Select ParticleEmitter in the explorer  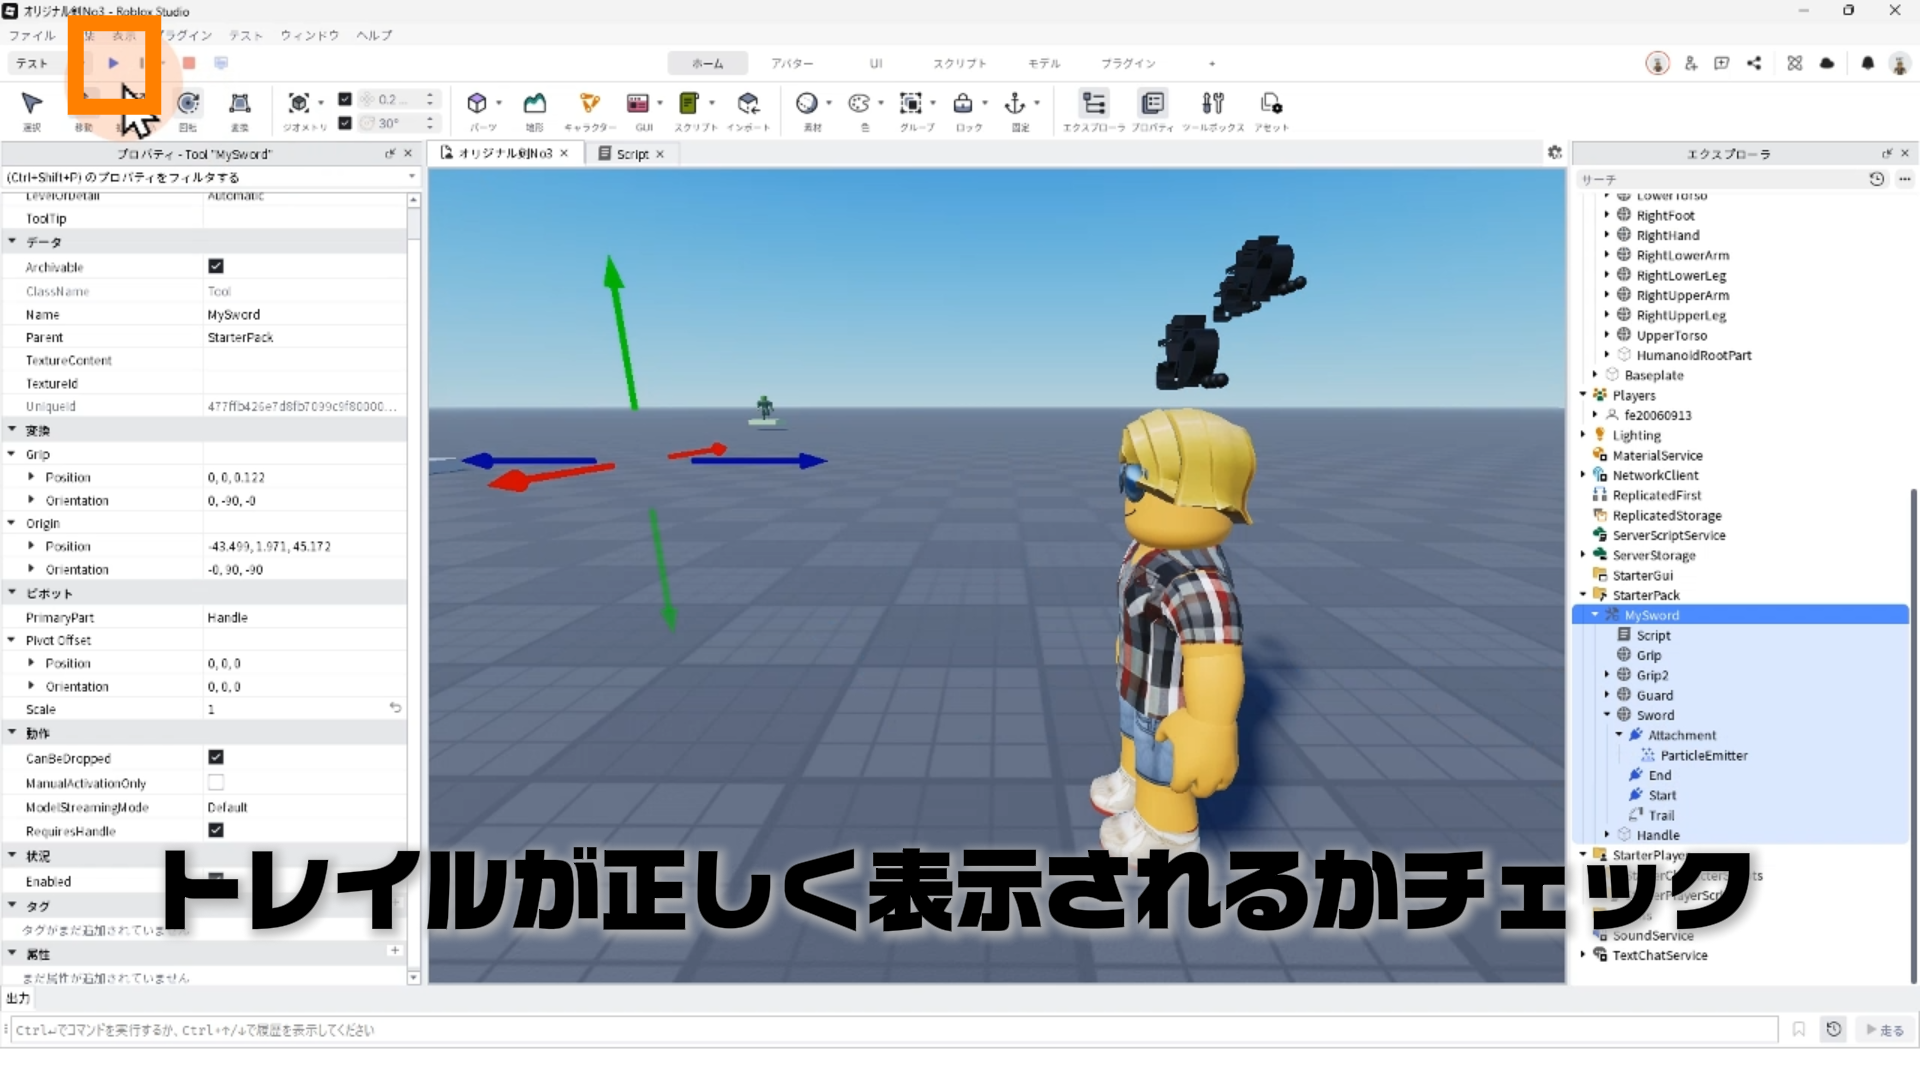(x=1703, y=755)
